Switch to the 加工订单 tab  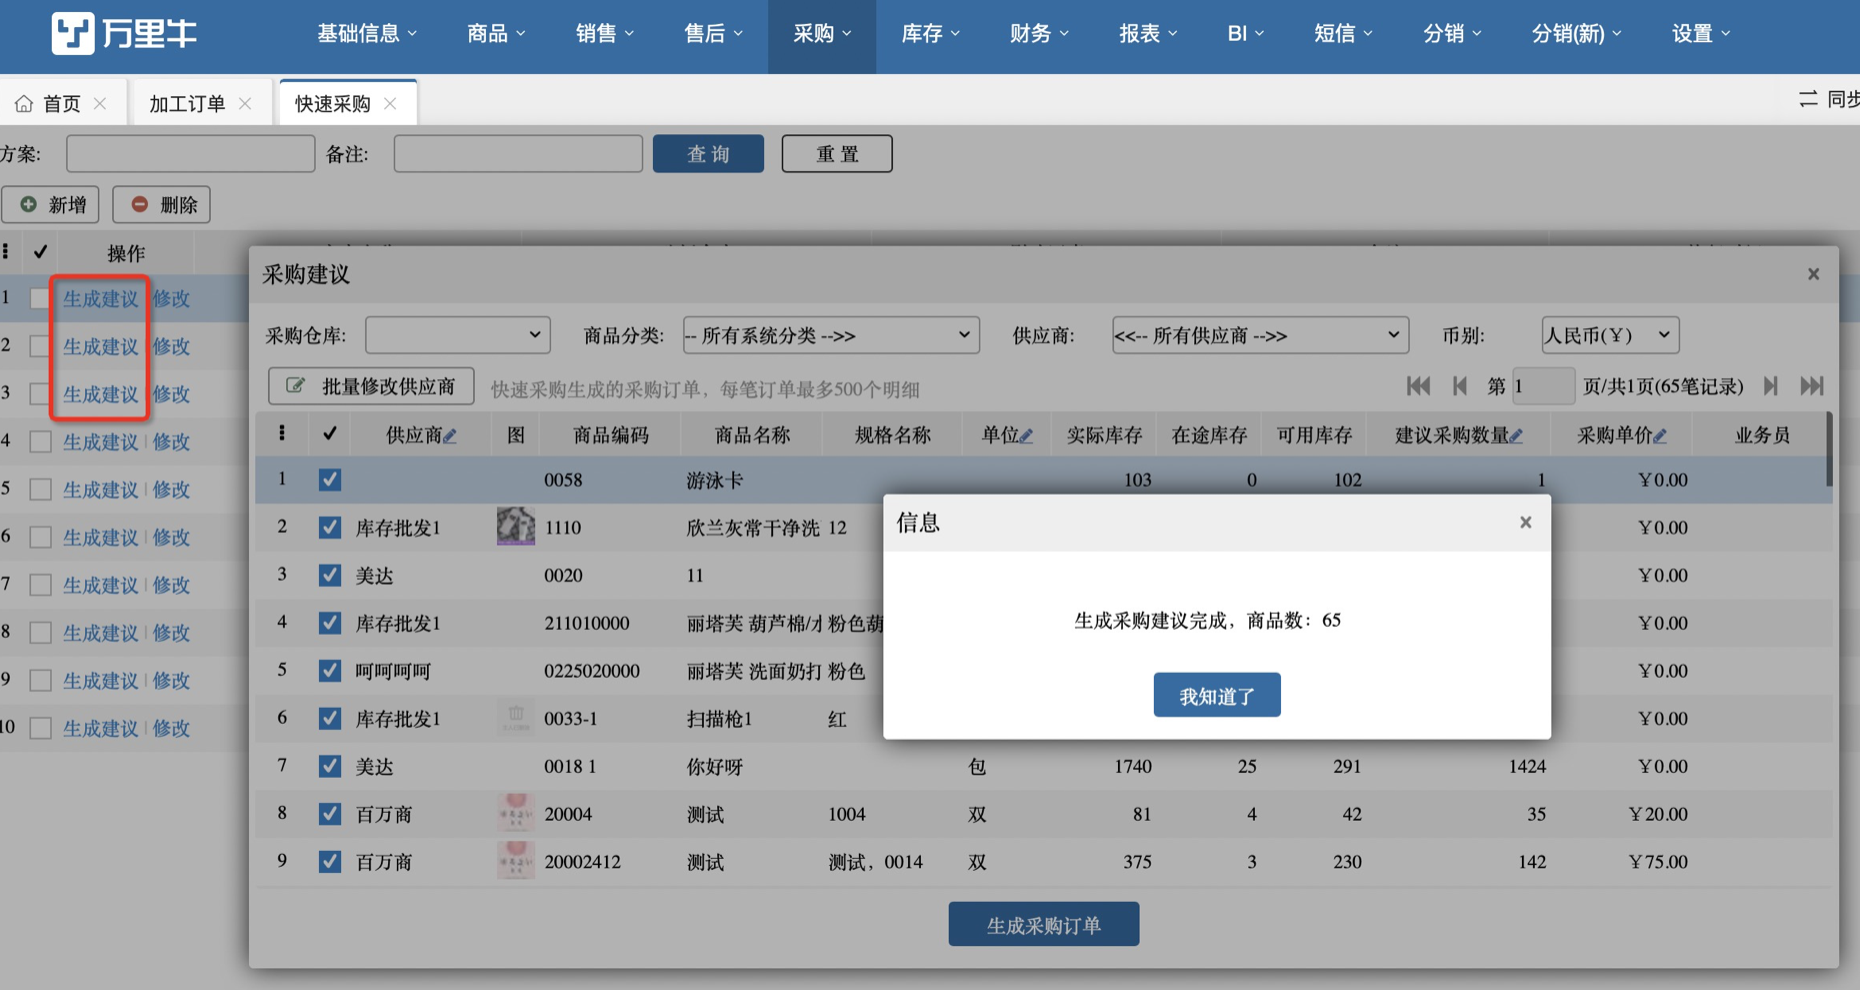pyautogui.click(x=188, y=103)
